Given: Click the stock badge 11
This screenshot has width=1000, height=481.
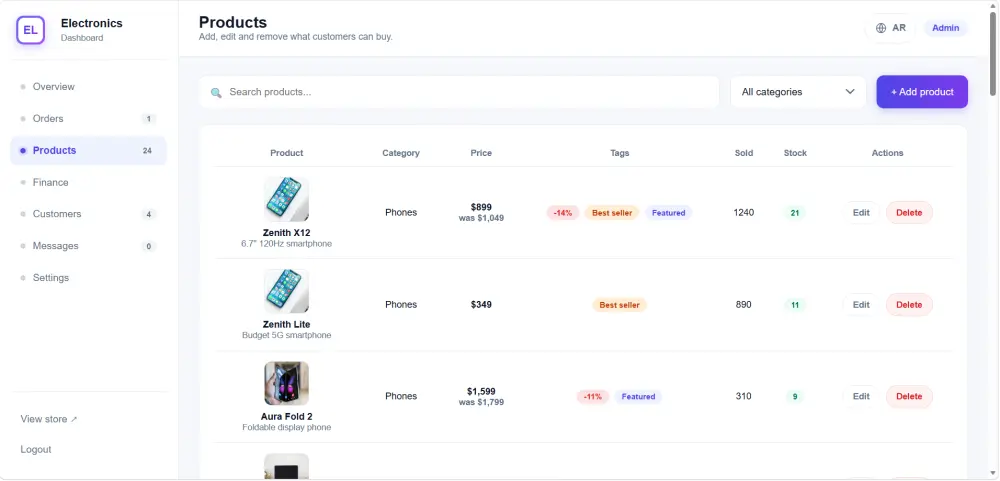Looking at the screenshot, I should [795, 305].
